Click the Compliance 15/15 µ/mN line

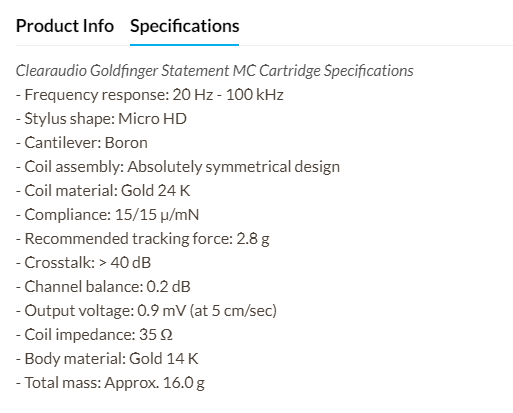107,215
